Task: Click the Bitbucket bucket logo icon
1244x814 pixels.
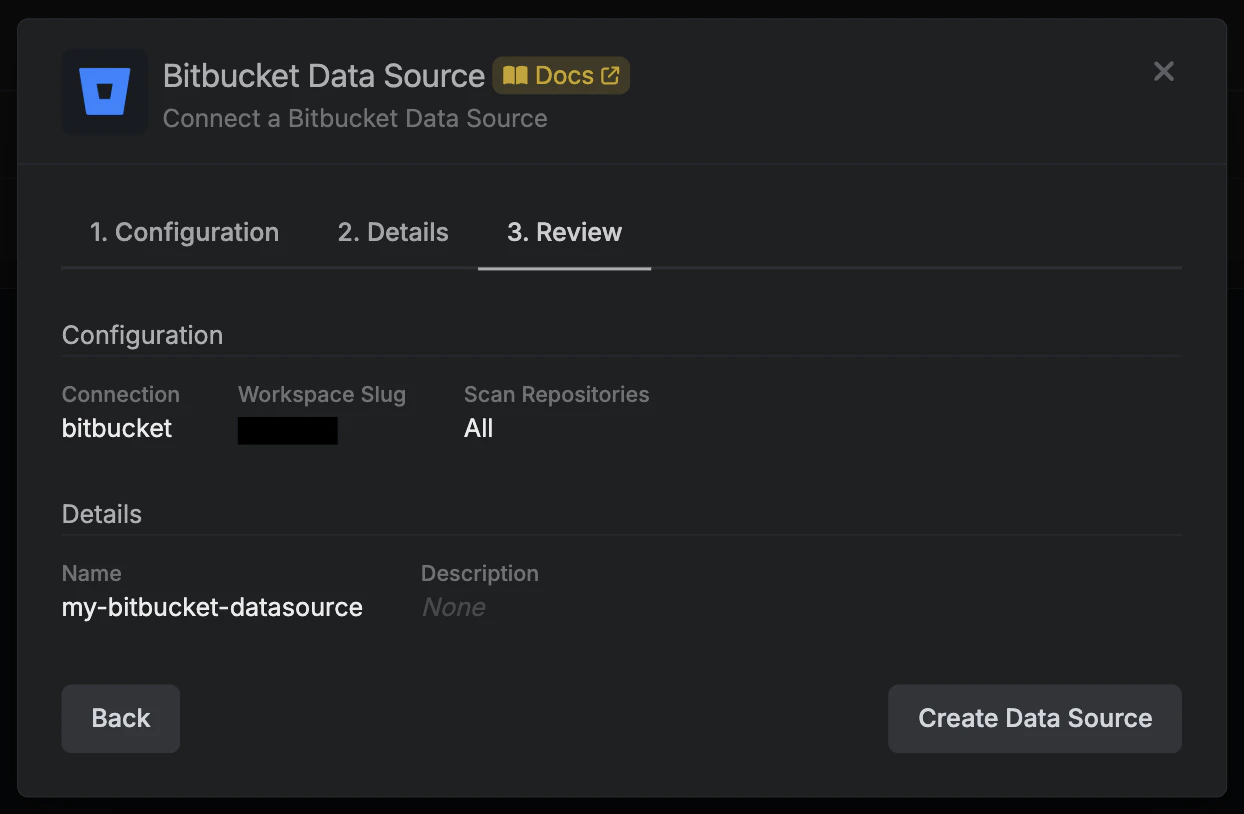Action: pos(104,92)
